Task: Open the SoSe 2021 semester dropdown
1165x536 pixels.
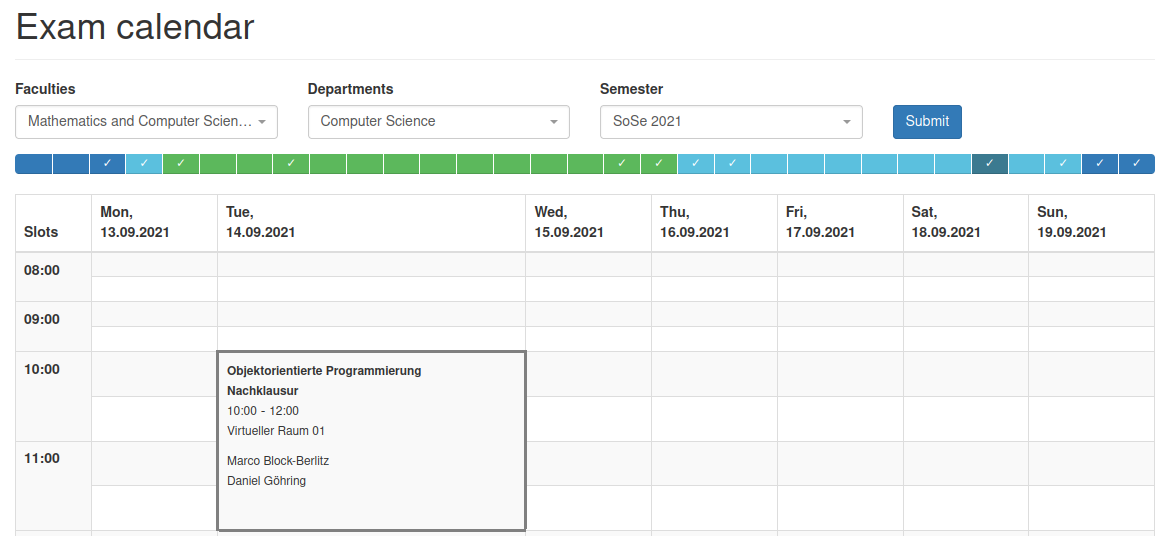Action: click(x=731, y=122)
